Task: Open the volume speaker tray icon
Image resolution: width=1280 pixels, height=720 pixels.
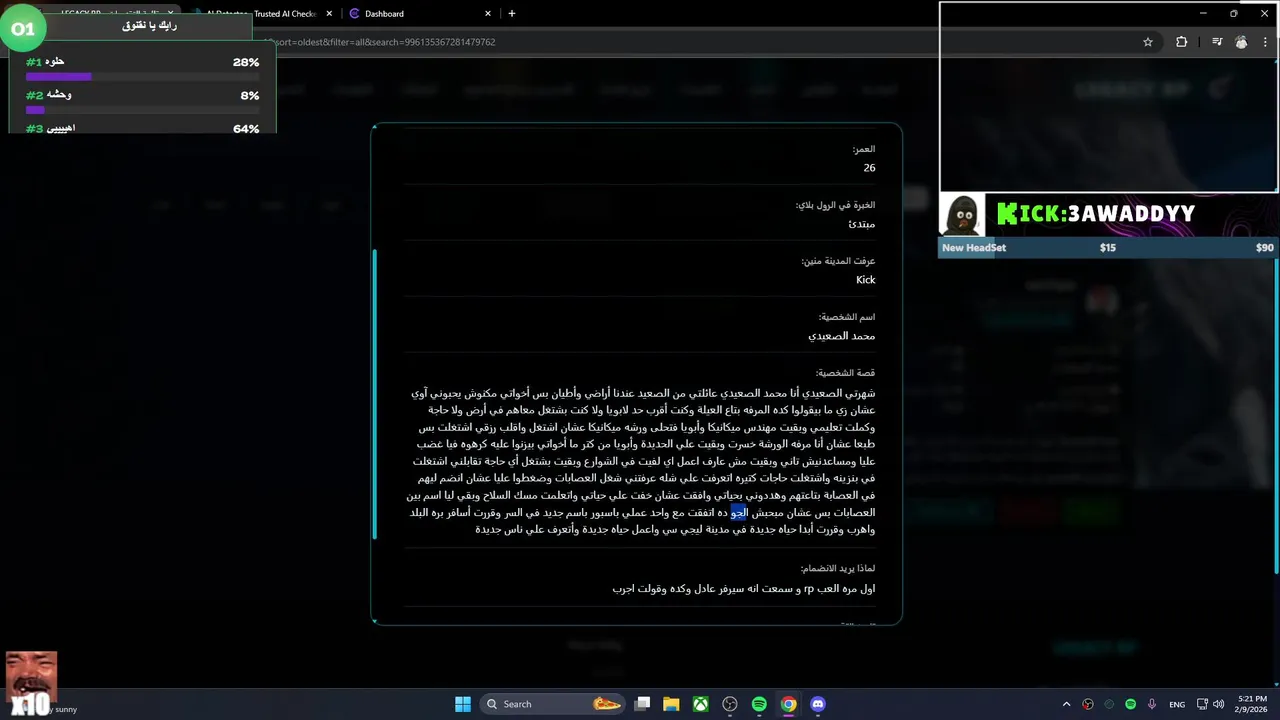Action: tap(1218, 704)
